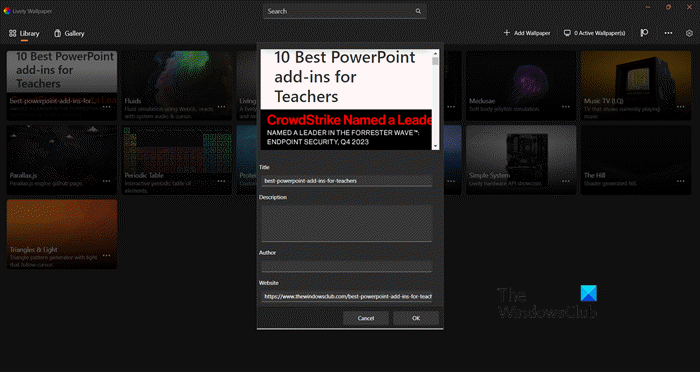
Task: Open the Medusae wallpaper options menu
Action: (566, 107)
